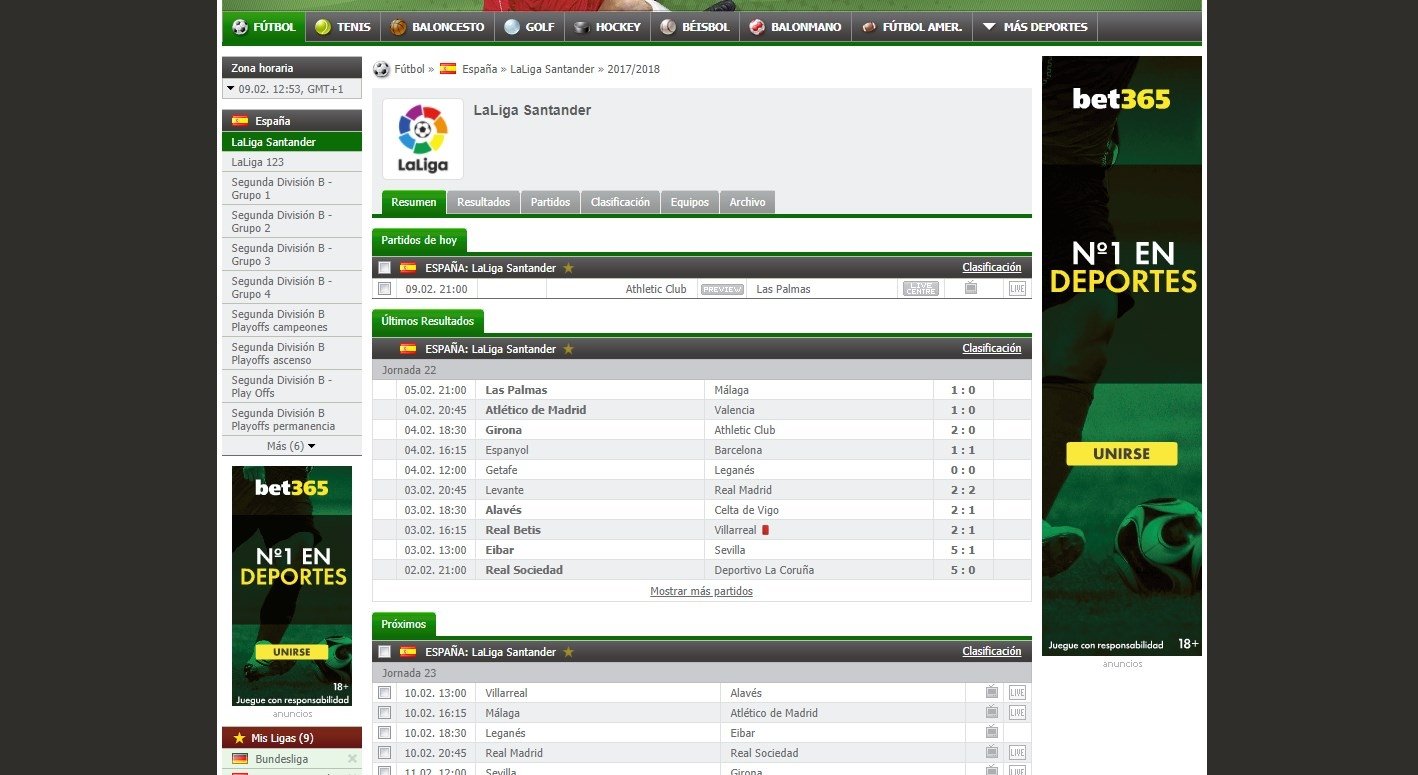Click star in Últimos Resultados league header
This screenshot has width=1418, height=775.
568,349
